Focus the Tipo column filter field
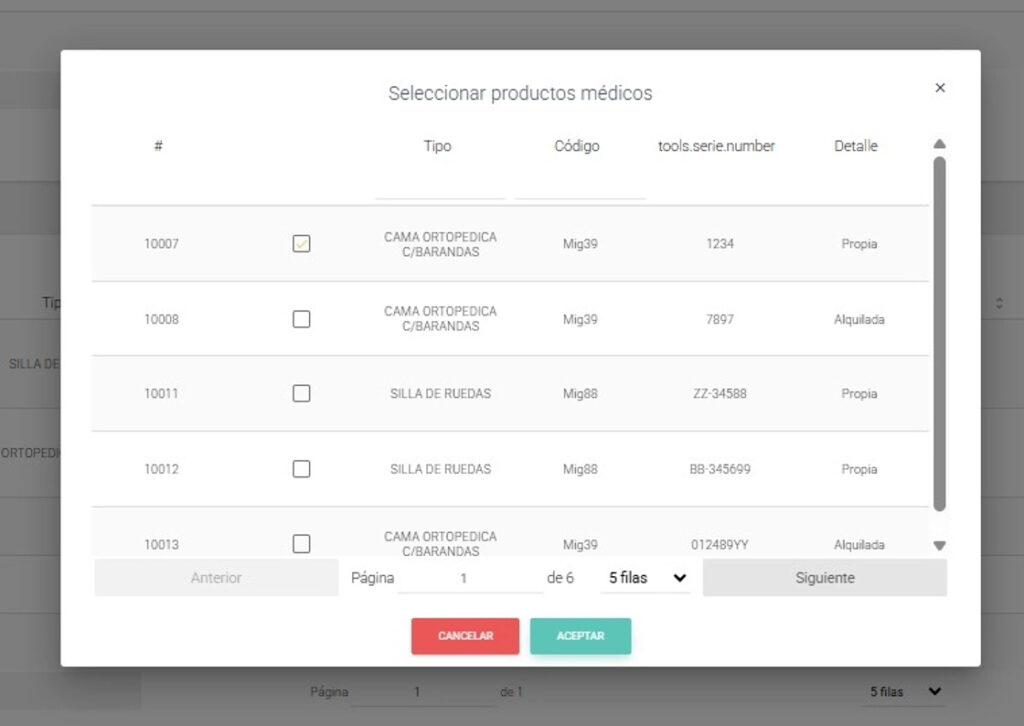 [x=440, y=186]
